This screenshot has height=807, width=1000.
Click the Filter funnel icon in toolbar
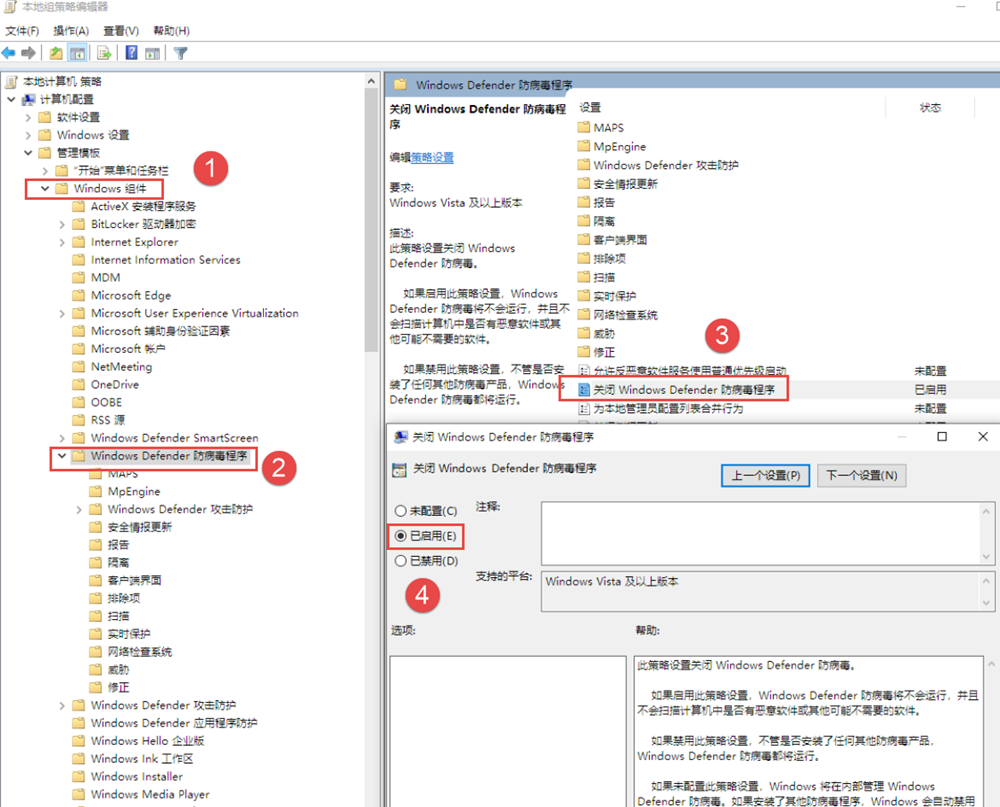point(180,53)
